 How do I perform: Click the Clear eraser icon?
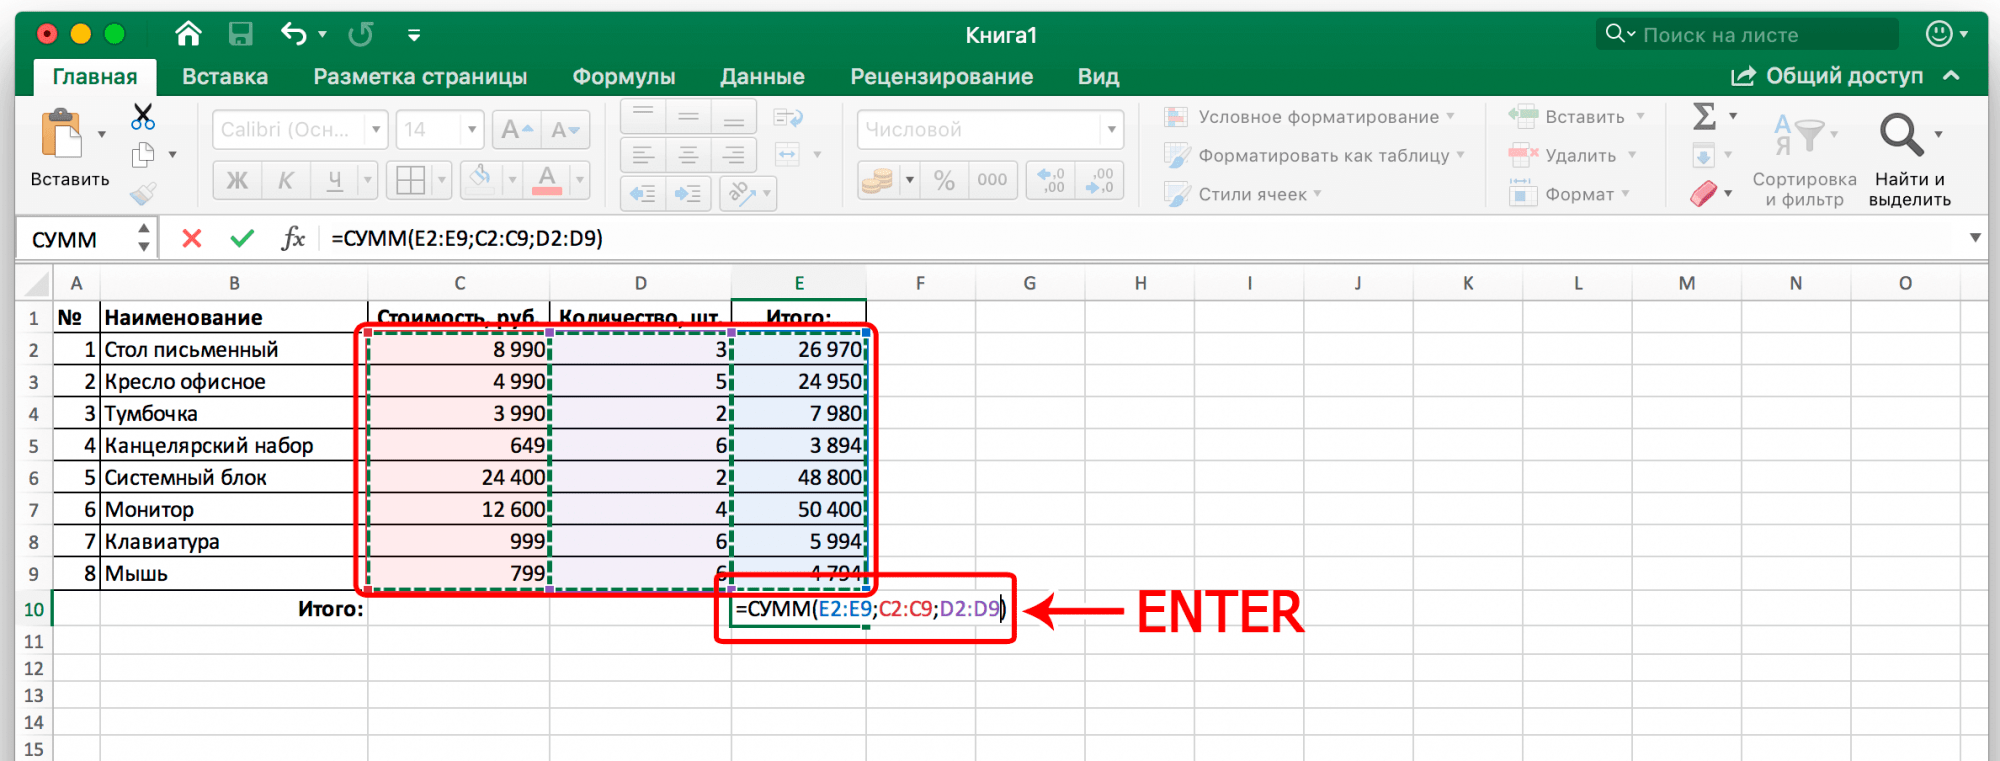pyautogui.click(x=1704, y=193)
